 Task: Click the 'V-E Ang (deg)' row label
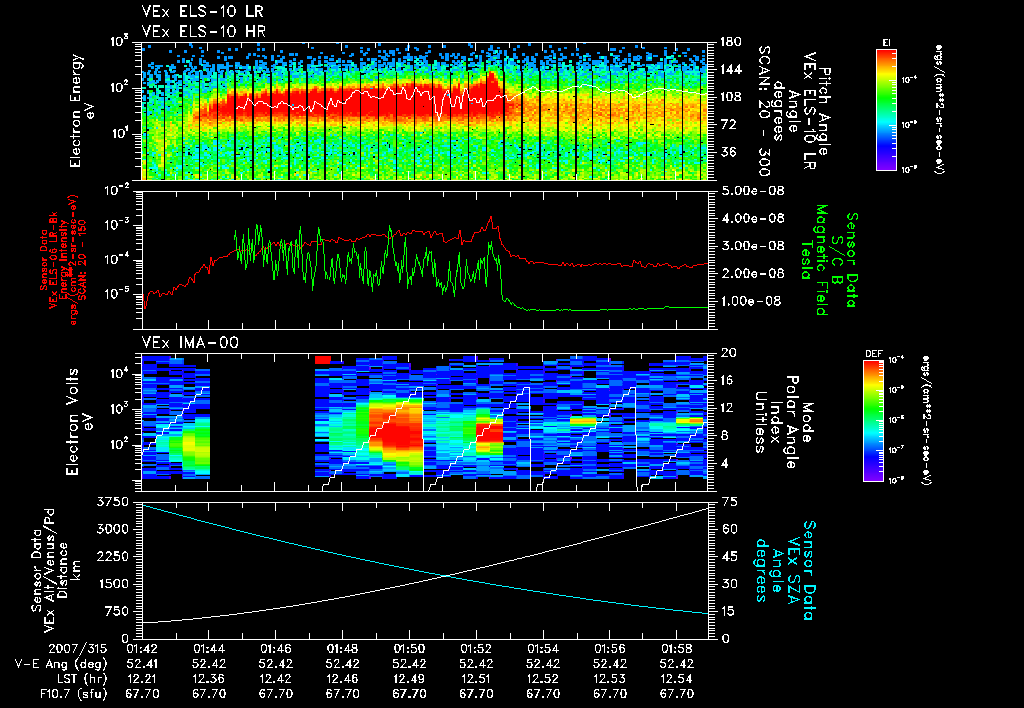tap(61, 664)
